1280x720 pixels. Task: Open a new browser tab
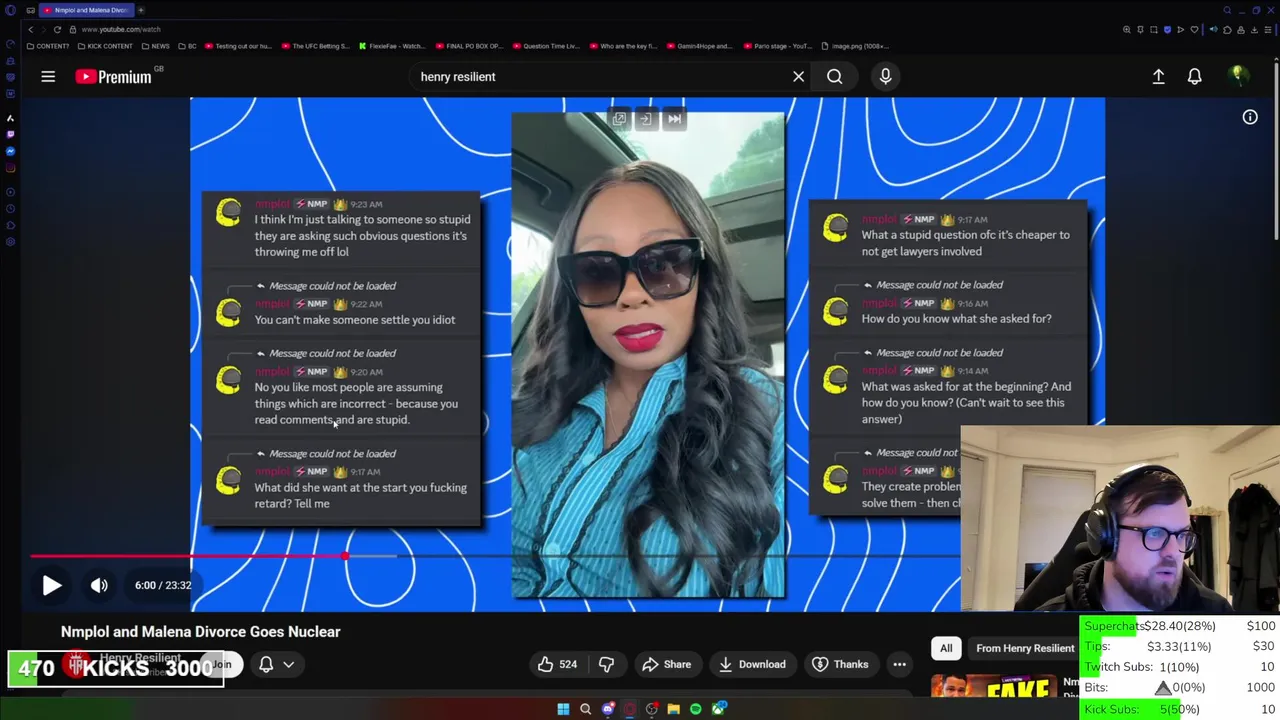(x=141, y=10)
